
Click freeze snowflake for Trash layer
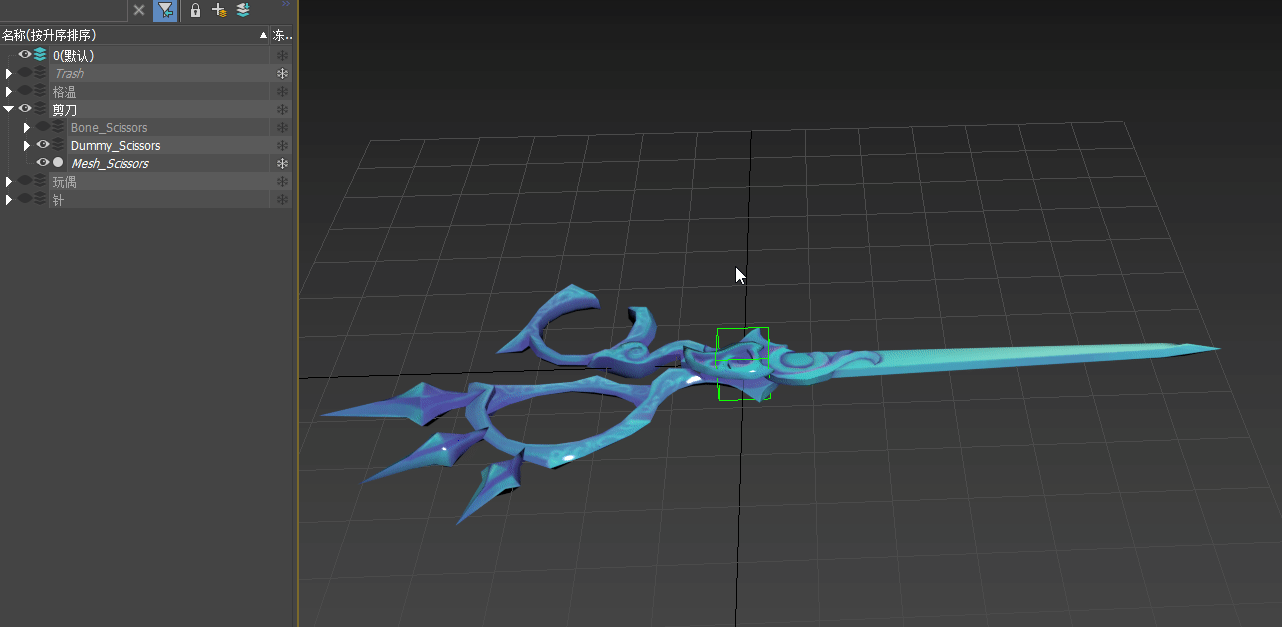[x=282, y=74]
